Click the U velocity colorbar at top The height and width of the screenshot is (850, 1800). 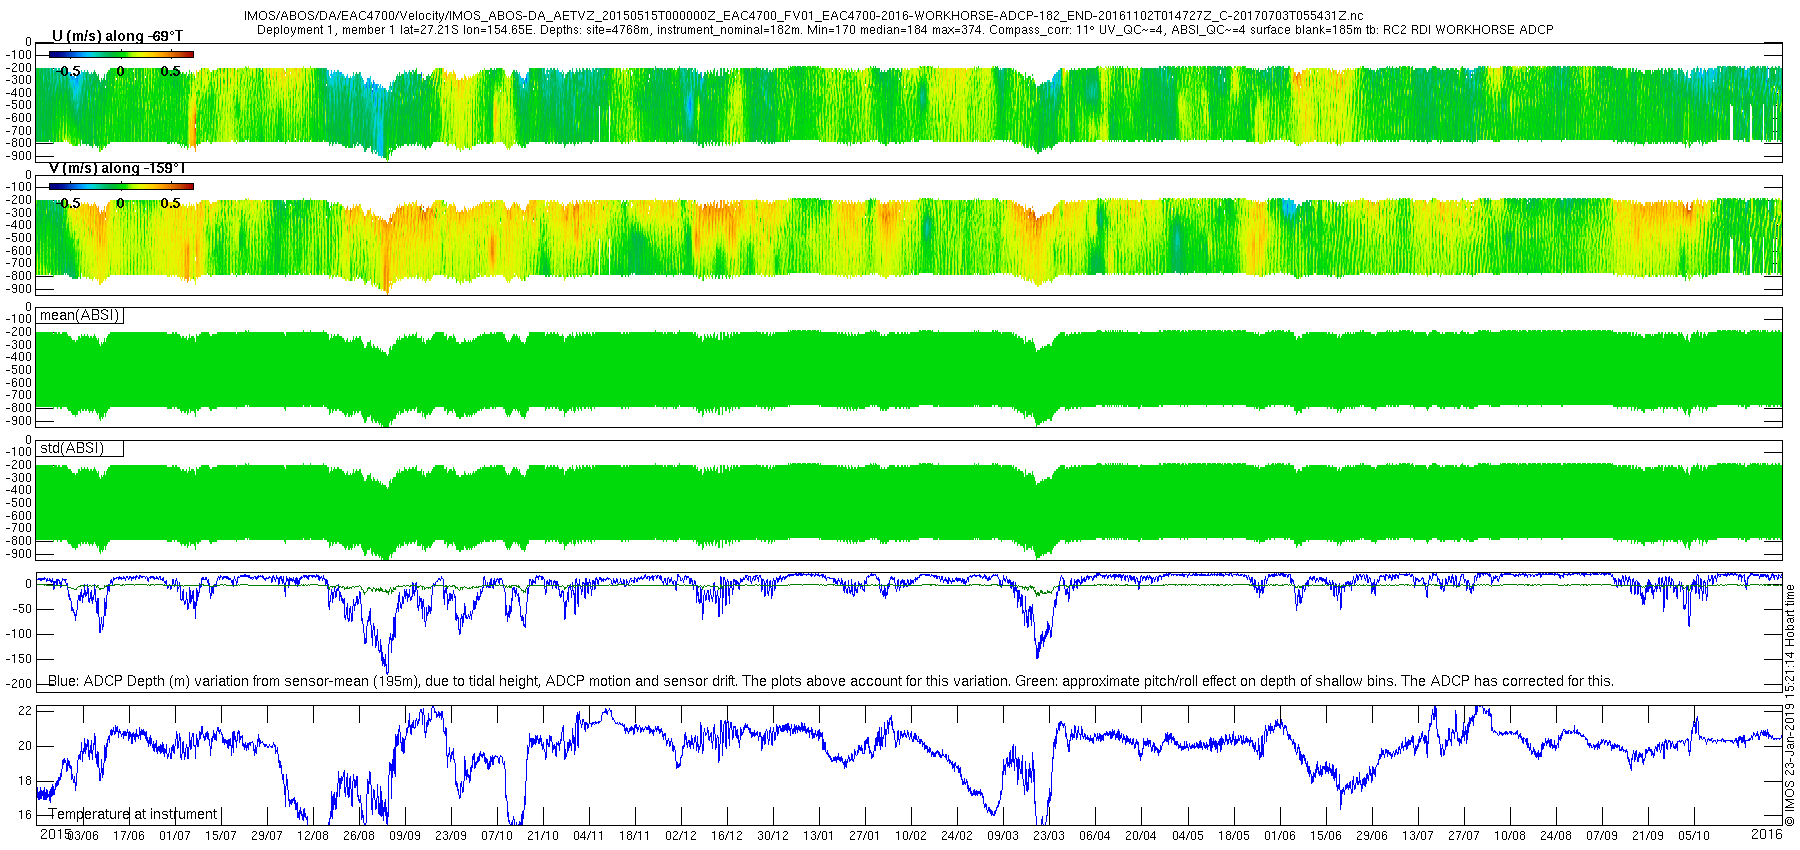pyautogui.click(x=121, y=54)
